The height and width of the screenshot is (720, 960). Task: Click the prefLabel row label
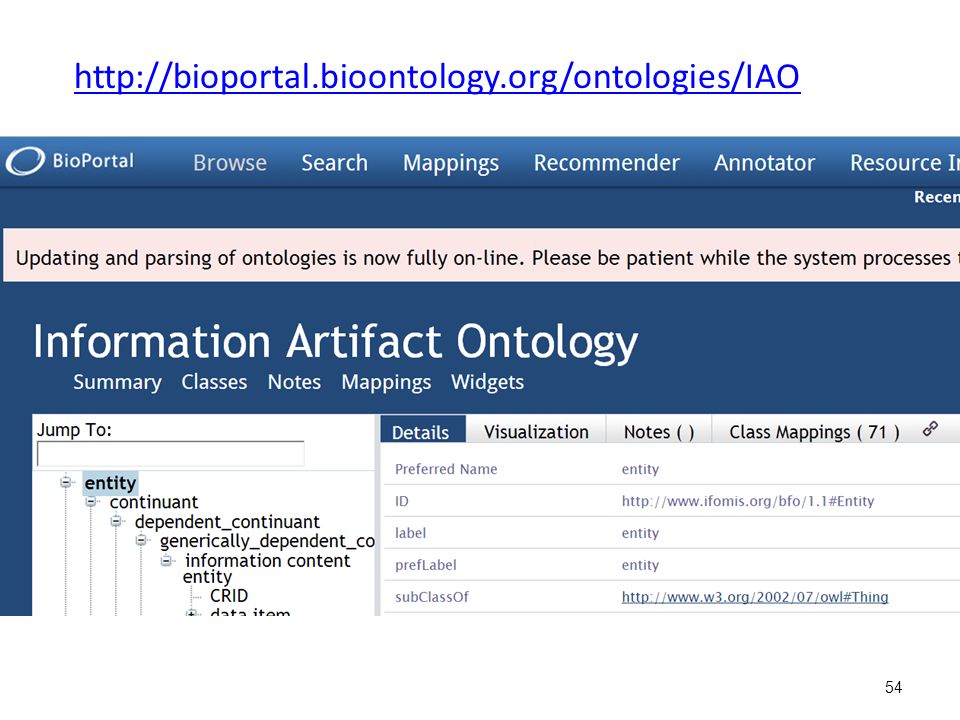[426, 565]
